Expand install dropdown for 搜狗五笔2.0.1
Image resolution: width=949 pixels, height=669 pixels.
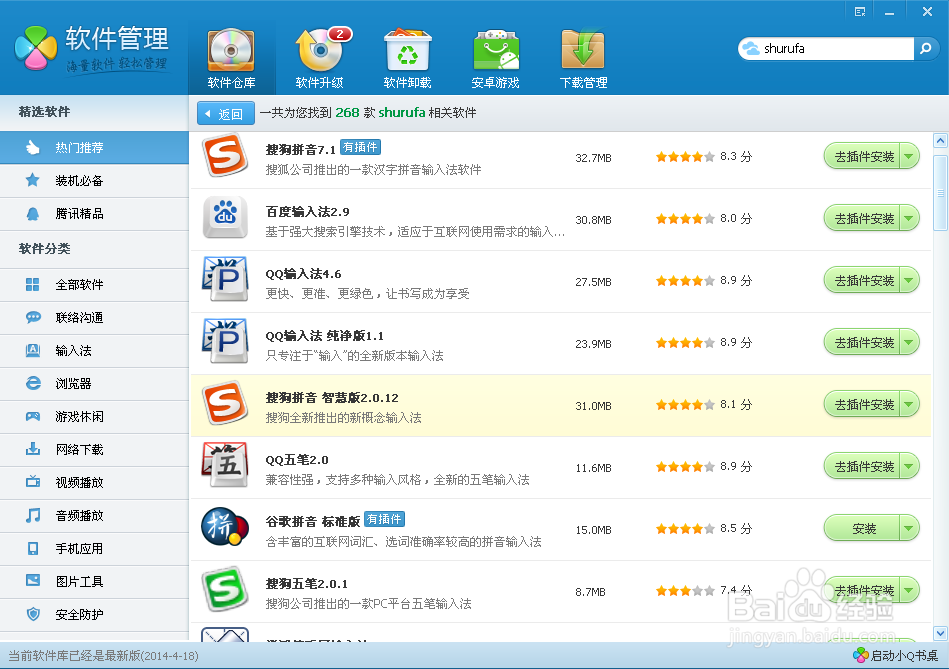coord(909,590)
